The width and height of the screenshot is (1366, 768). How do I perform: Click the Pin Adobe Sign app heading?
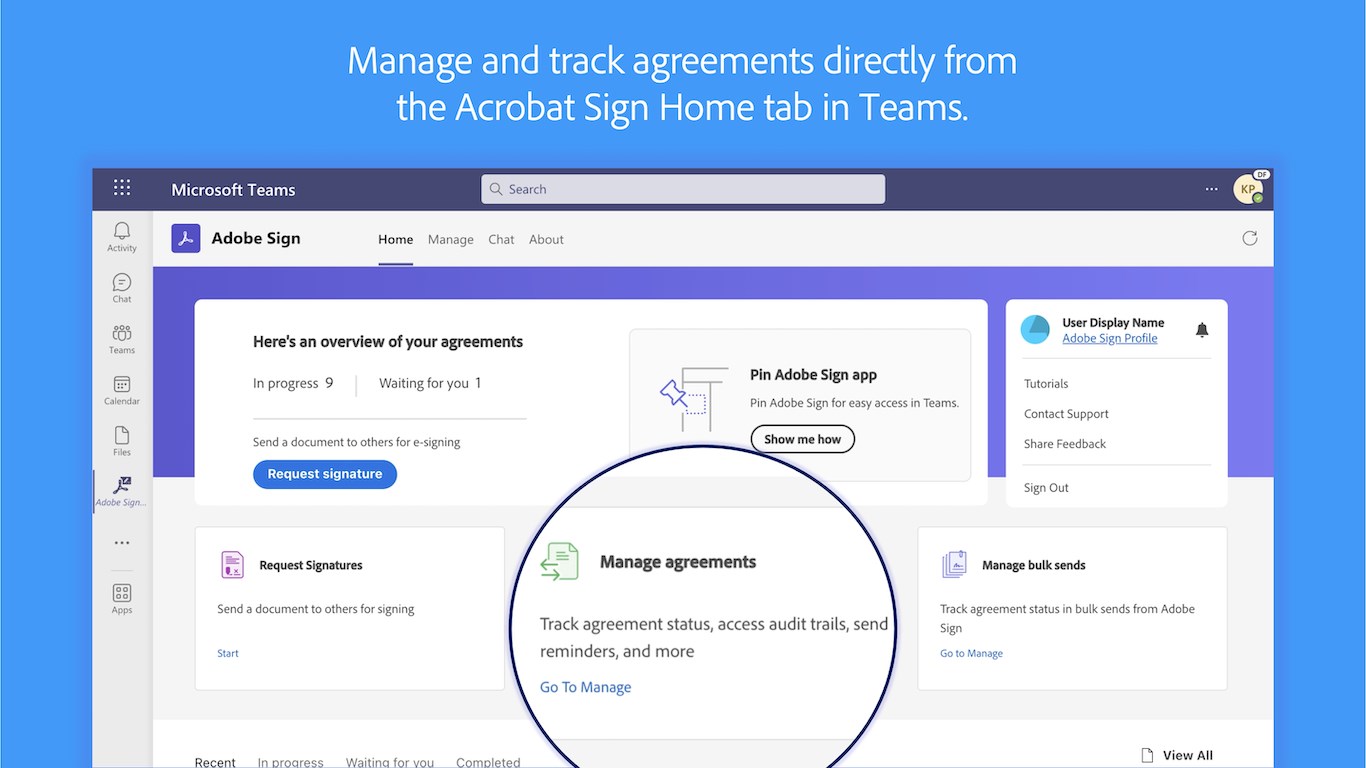click(x=813, y=375)
